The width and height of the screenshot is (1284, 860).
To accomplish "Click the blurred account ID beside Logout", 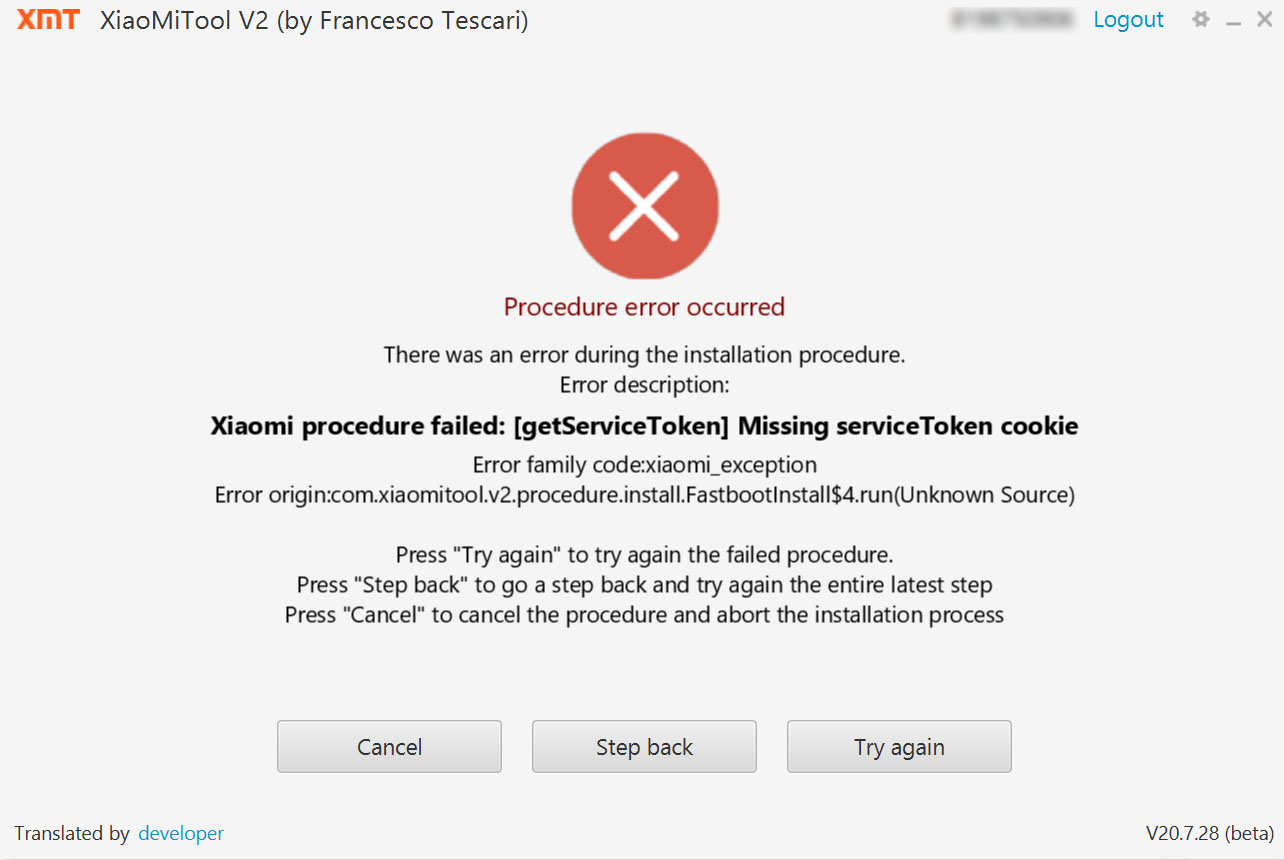I will [x=1013, y=20].
